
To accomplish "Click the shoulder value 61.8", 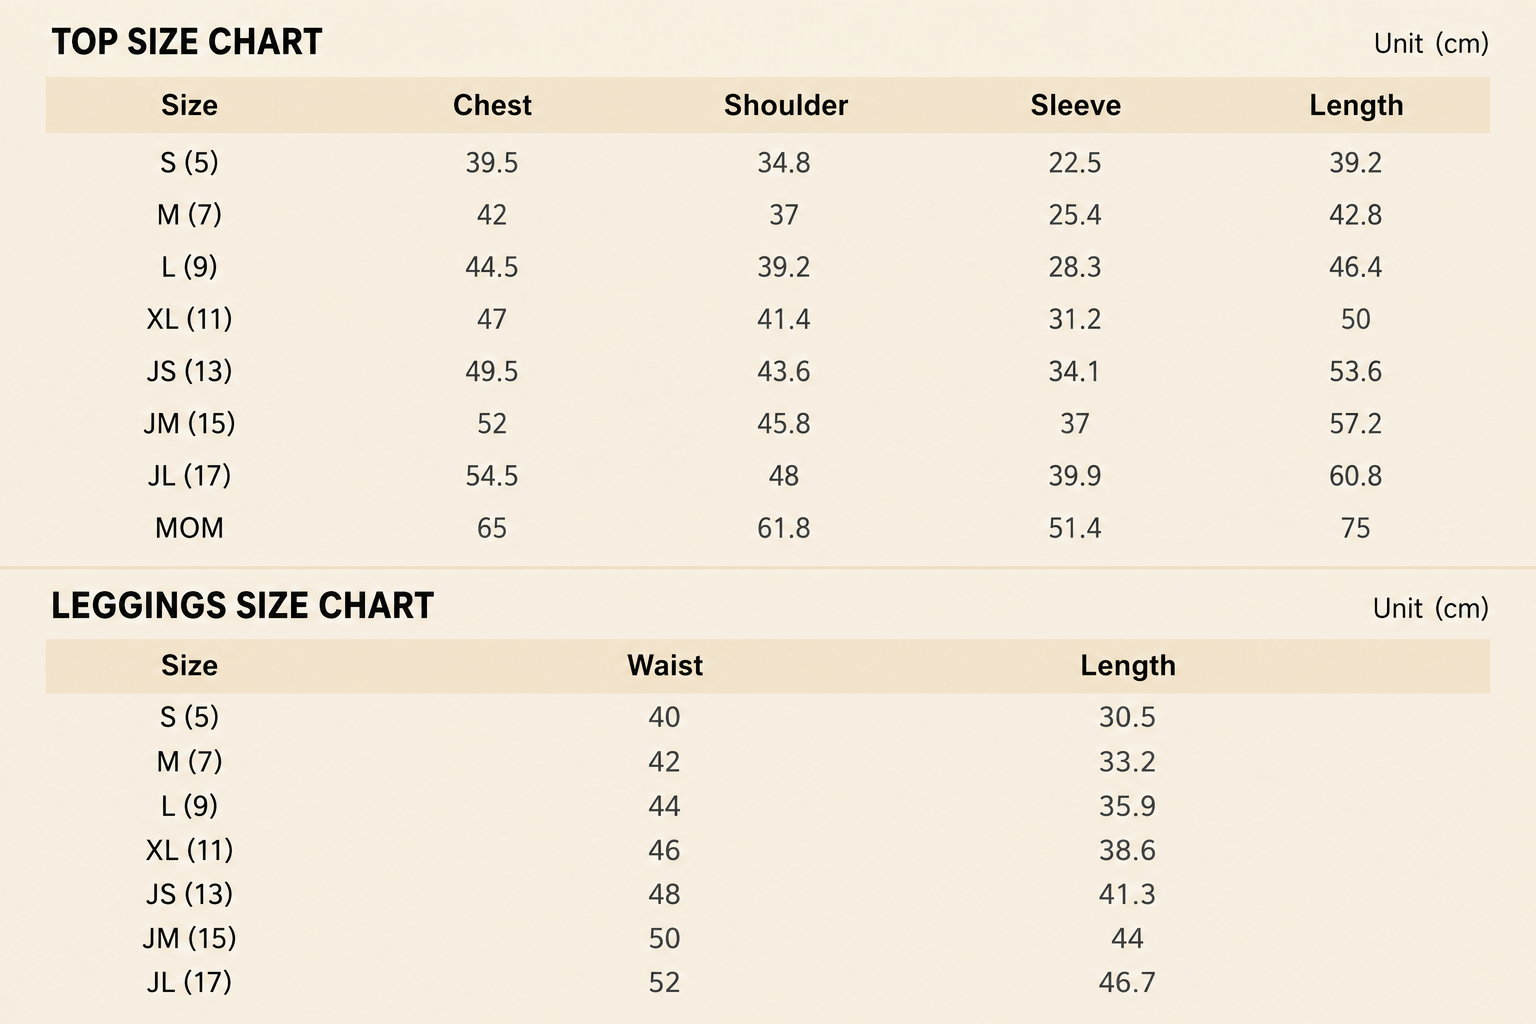I will pyautogui.click(x=784, y=528).
